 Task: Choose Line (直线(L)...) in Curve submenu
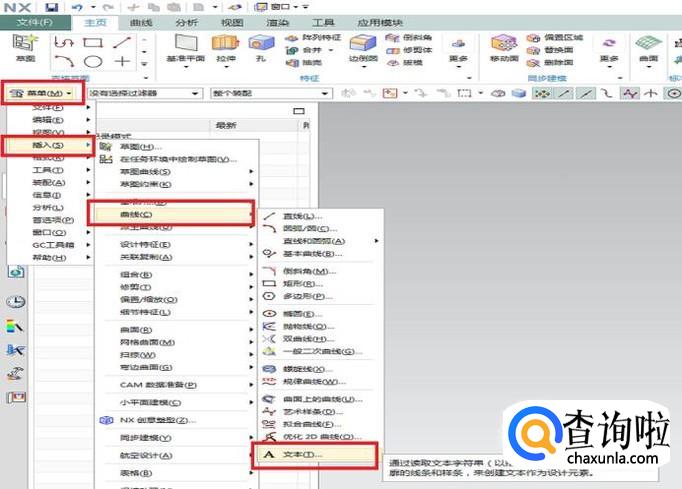(x=321, y=216)
